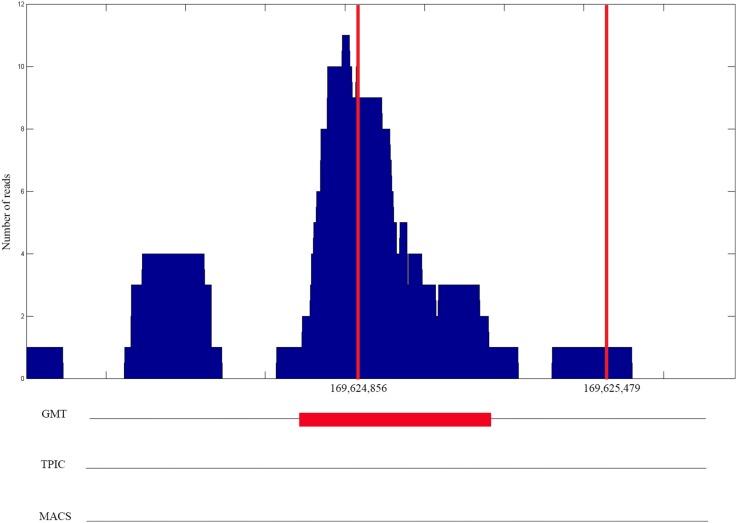
Task: Select the TPIC track label
Action: 54,464
